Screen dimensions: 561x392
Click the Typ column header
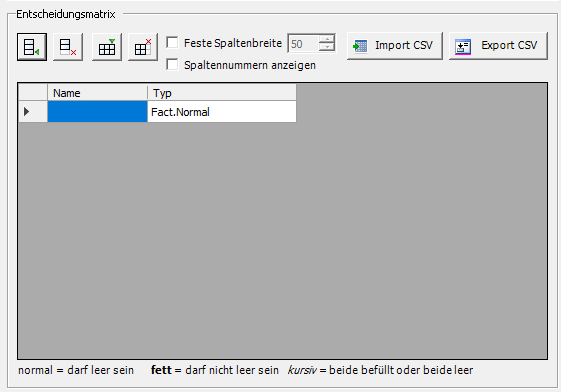pyautogui.click(x=222, y=93)
